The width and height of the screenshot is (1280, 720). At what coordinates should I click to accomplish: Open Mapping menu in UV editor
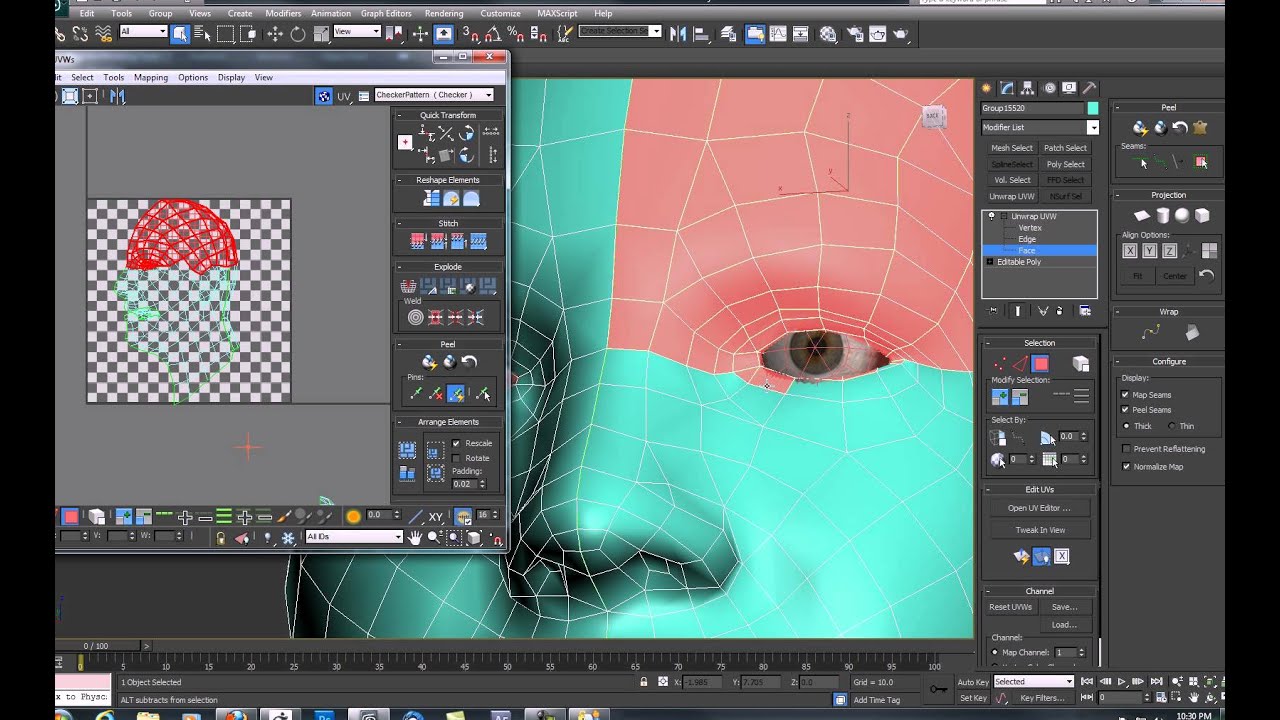pos(151,77)
